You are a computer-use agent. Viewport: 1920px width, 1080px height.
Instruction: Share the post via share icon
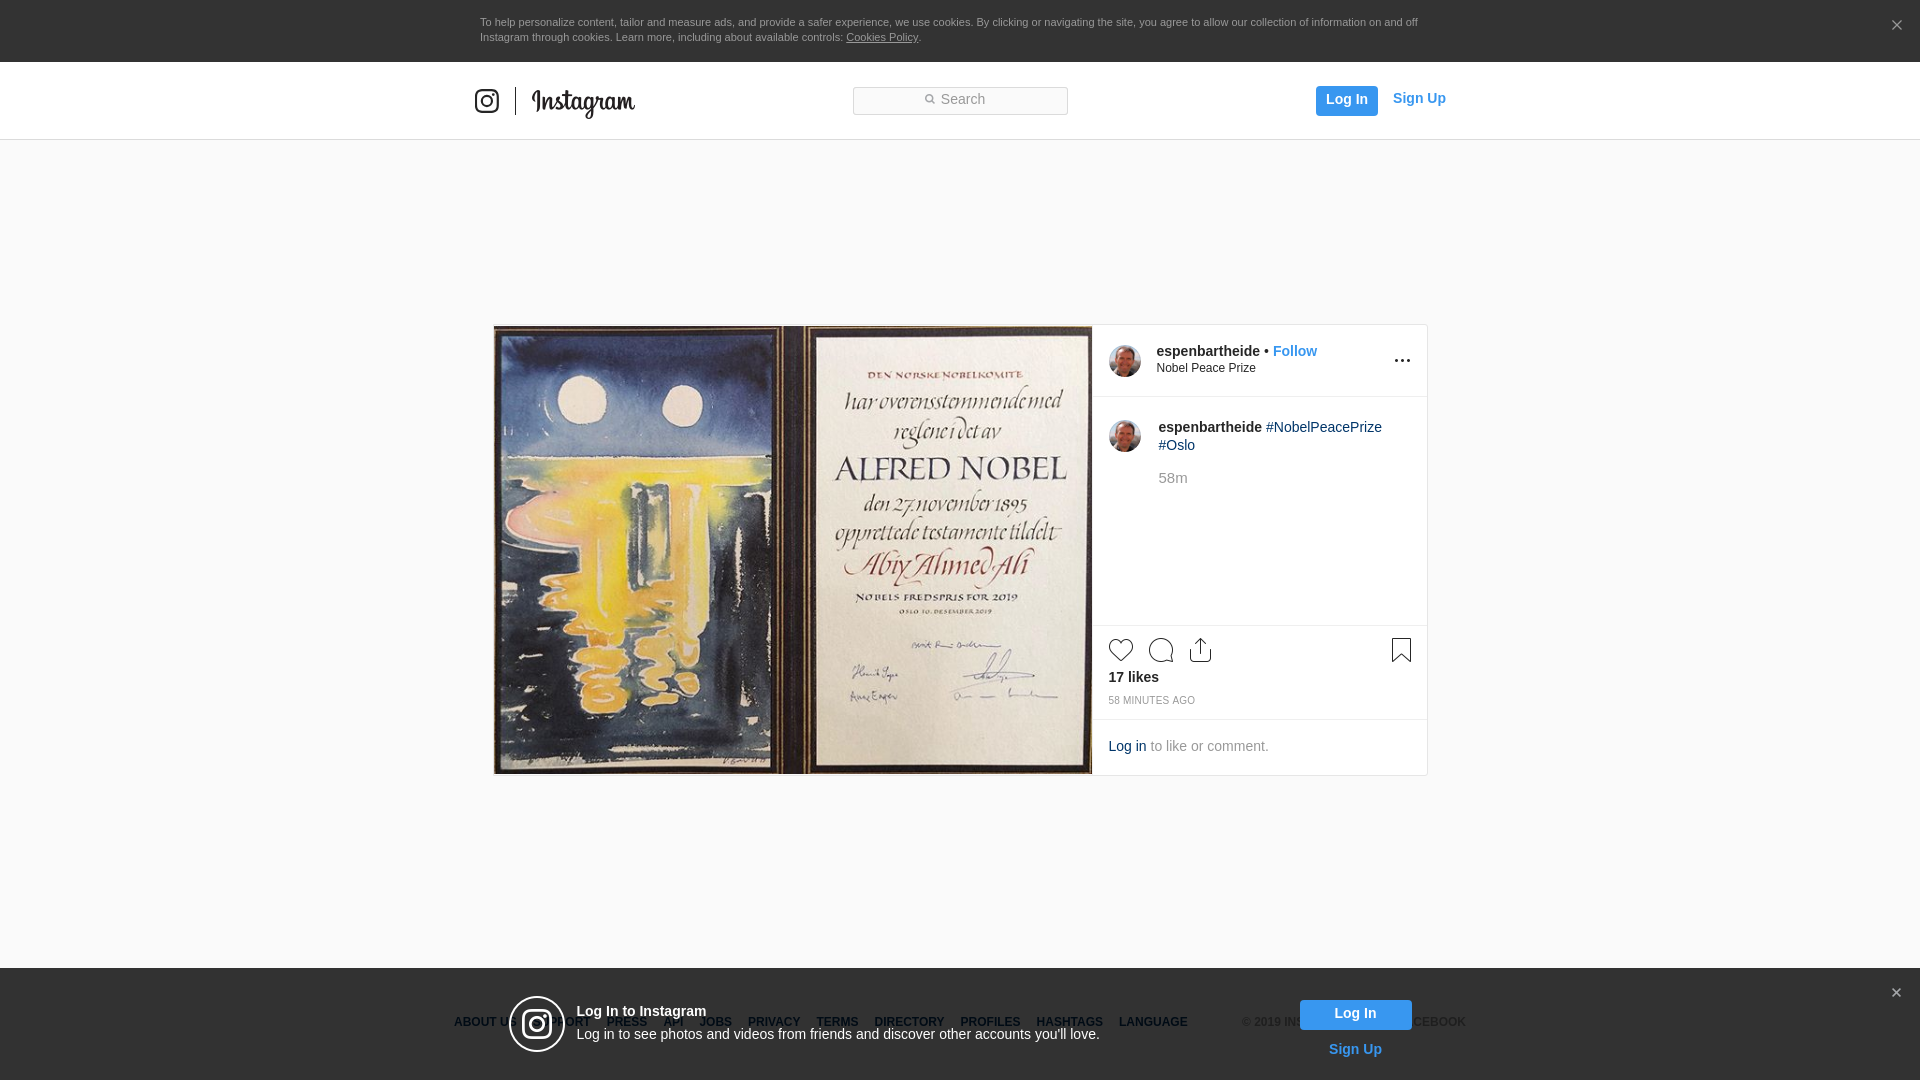pos(1200,650)
